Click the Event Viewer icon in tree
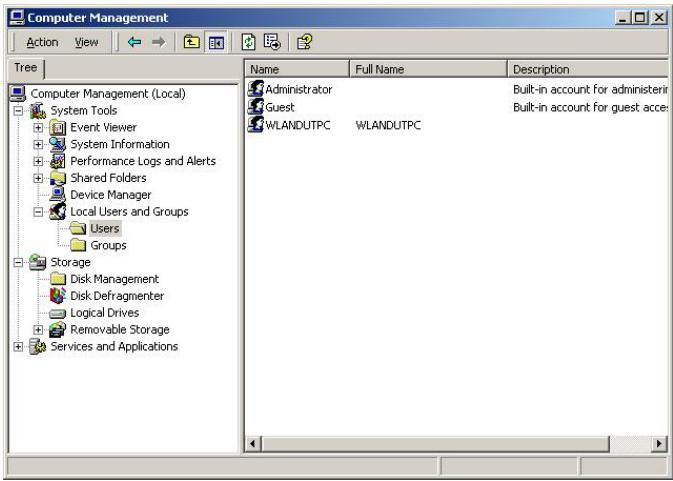Screen dimensions: 673x481 tap(58, 127)
